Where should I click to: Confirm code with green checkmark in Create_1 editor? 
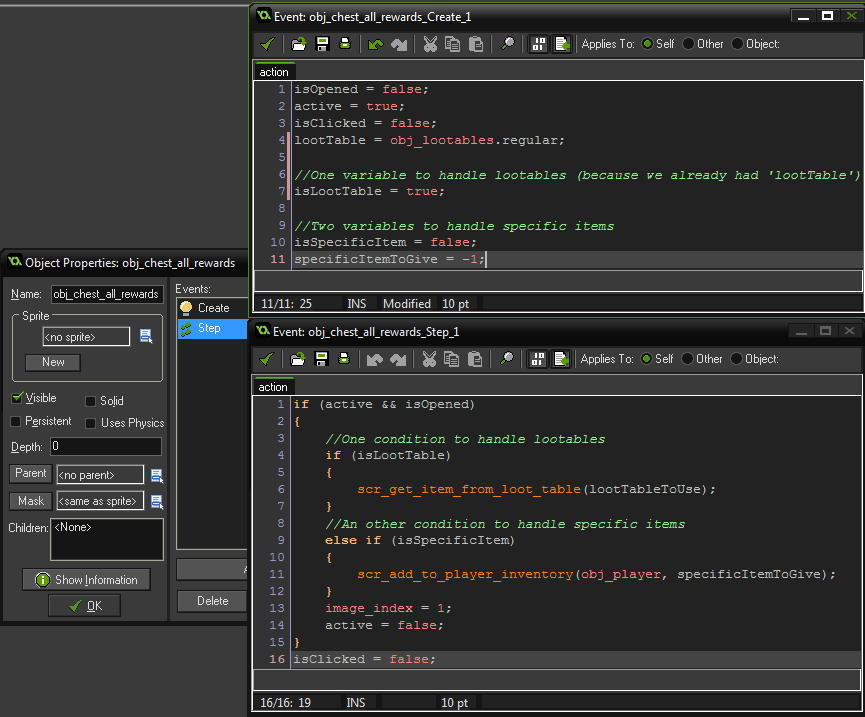tap(268, 44)
